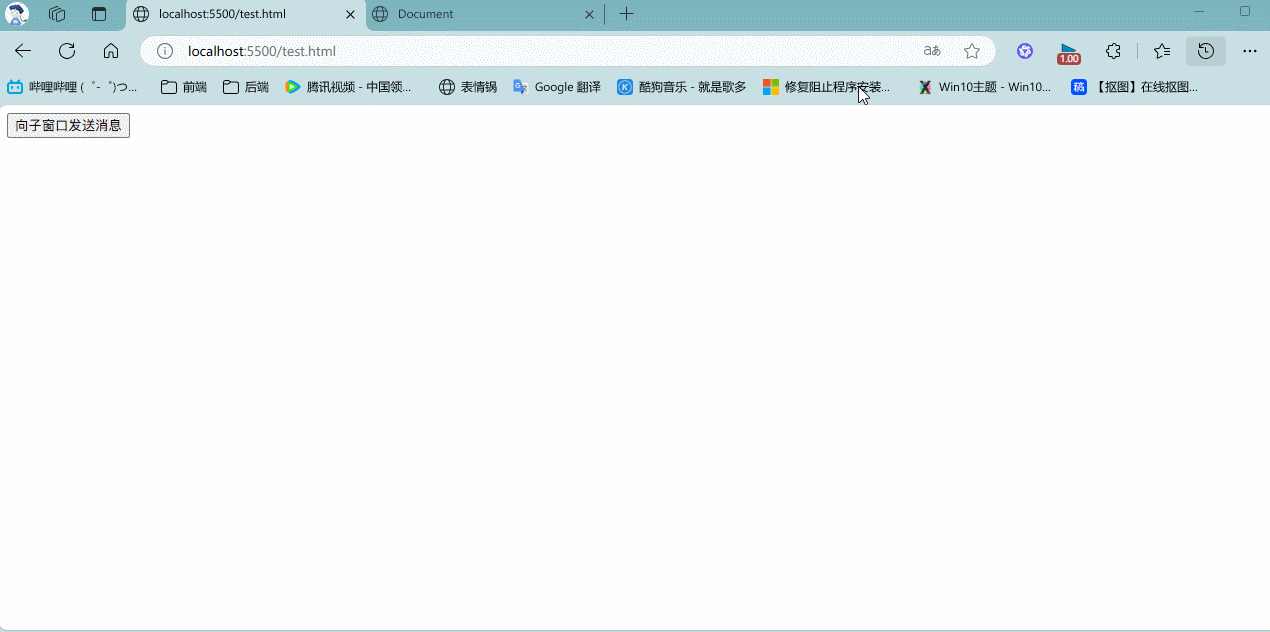The width and height of the screenshot is (1270, 632).
Task: Go to the home page
Action: (x=111, y=51)
